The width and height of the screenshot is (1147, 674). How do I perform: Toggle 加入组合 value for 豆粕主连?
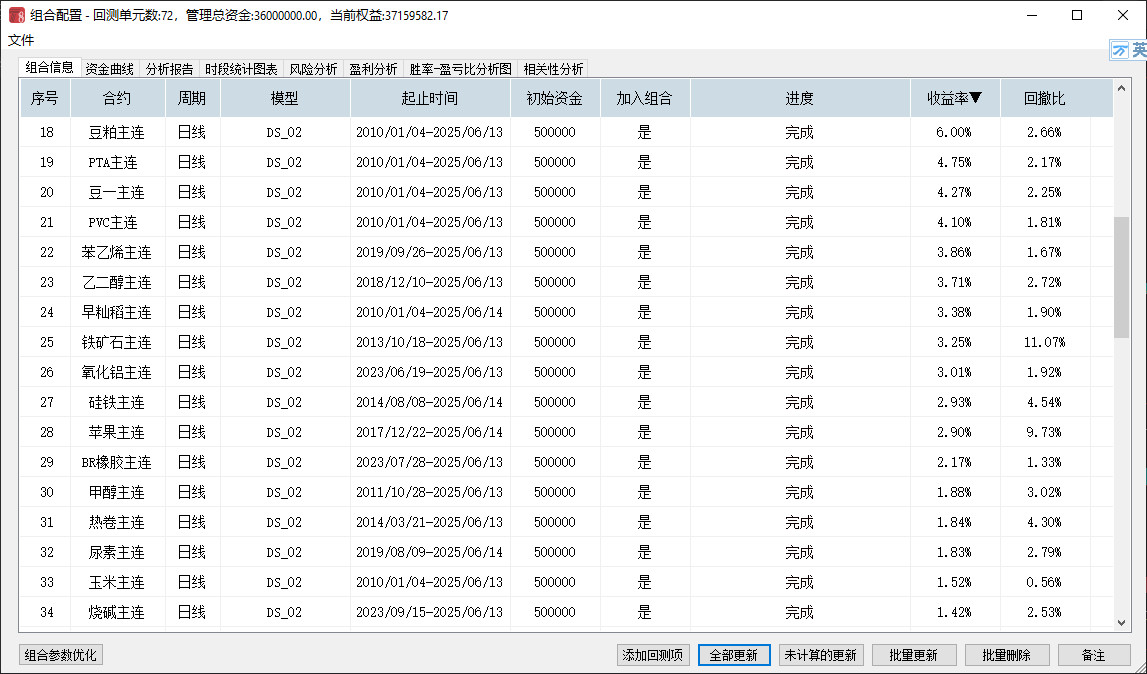644,132
